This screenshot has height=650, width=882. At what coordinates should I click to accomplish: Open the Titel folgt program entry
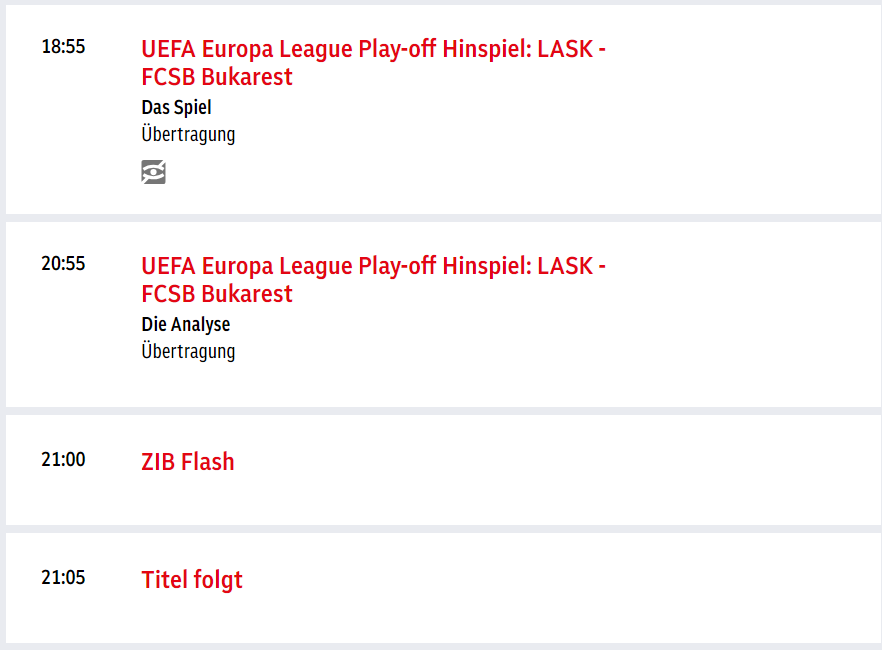point(192,580)
